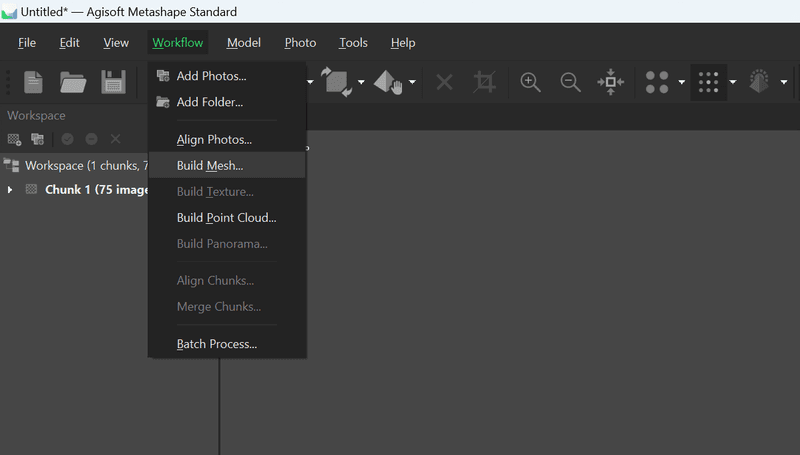Open dropdown arrow partly hidden behind Workflow menu
The height and width of the screenshot is (455, 800).
pos(310,82)
